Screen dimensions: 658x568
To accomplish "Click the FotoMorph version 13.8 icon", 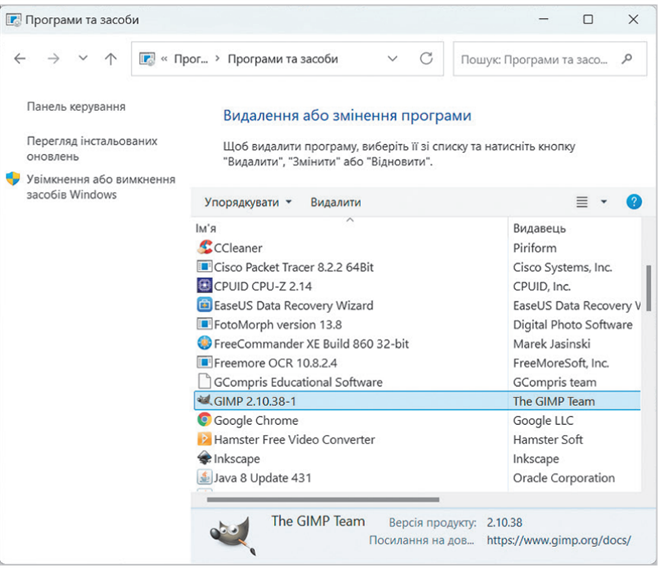I will [204, 324].
